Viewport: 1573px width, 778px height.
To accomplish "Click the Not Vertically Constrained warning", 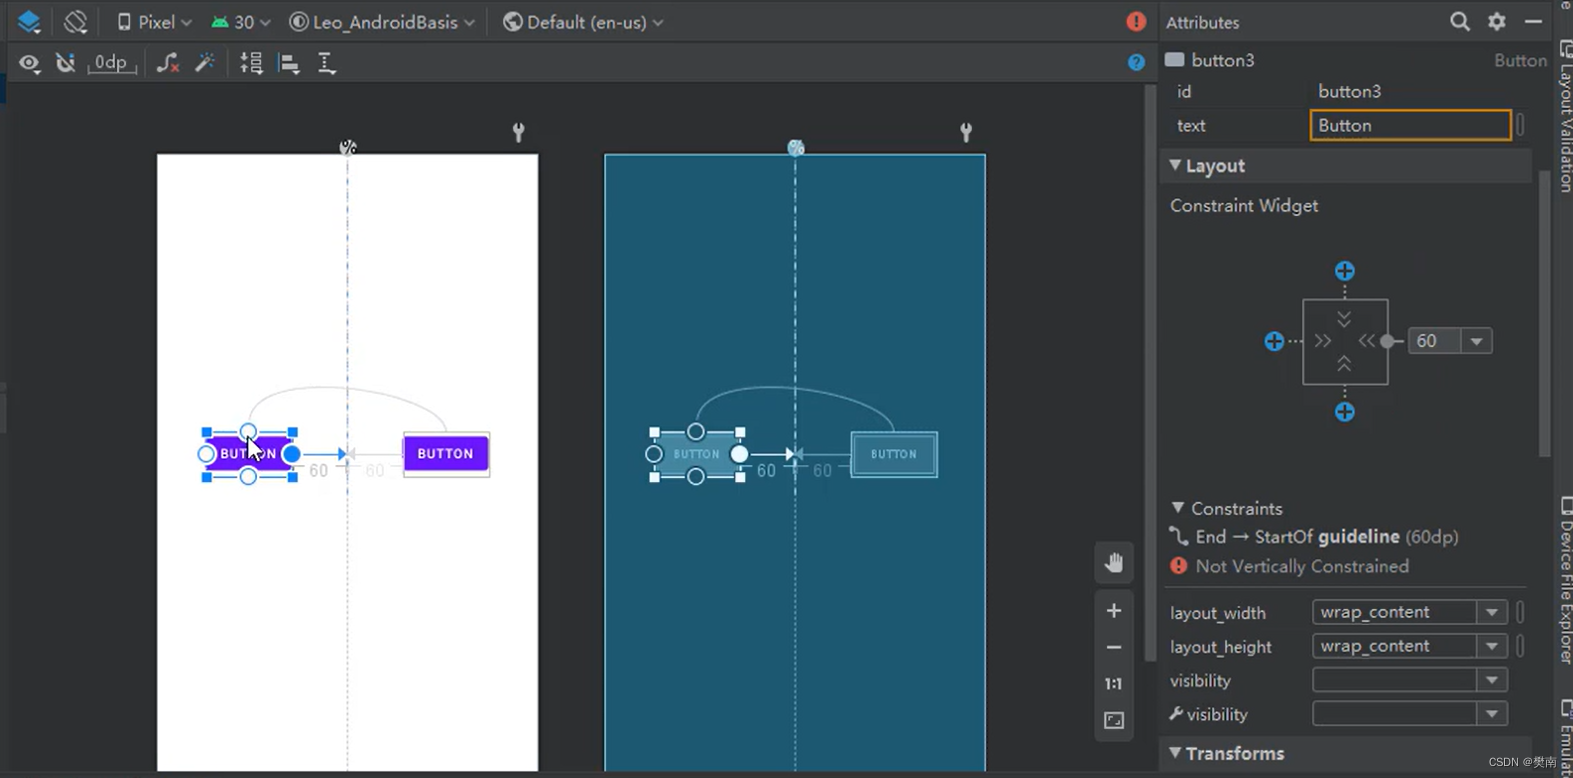I will pos(1290,566).
